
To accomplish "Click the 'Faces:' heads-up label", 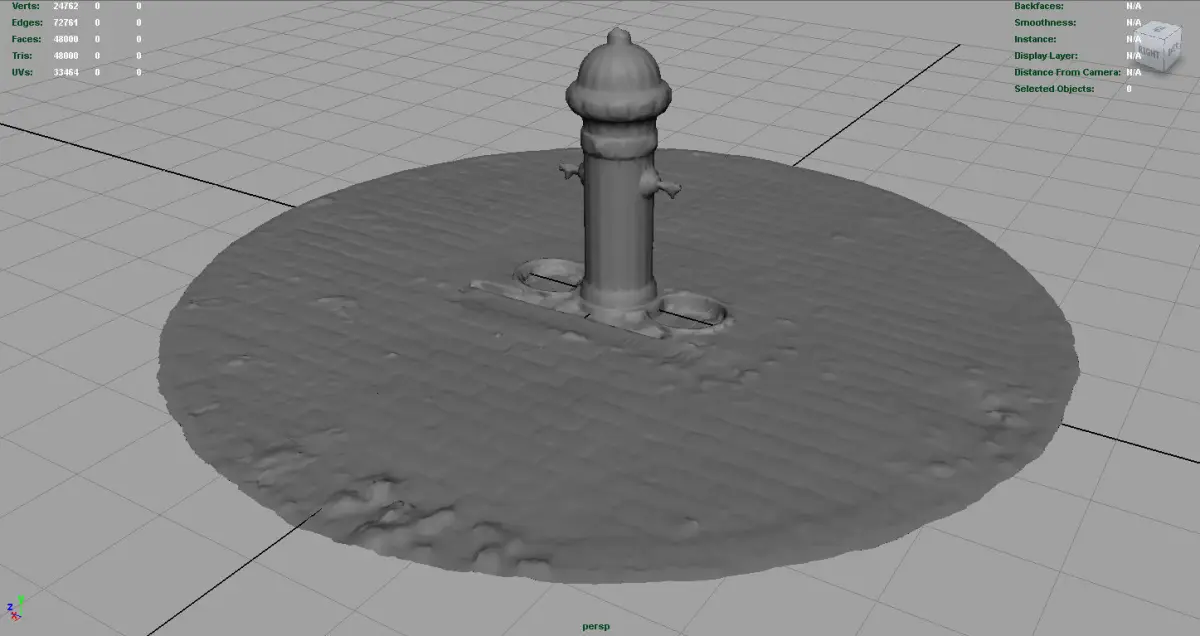I will [x=25, y=39].
